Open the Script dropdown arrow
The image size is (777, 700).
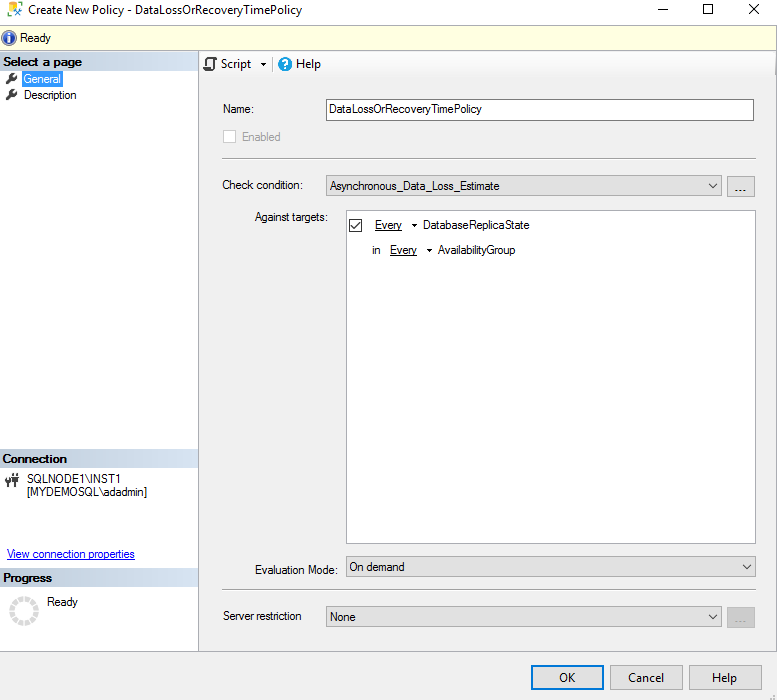[263, 64]
